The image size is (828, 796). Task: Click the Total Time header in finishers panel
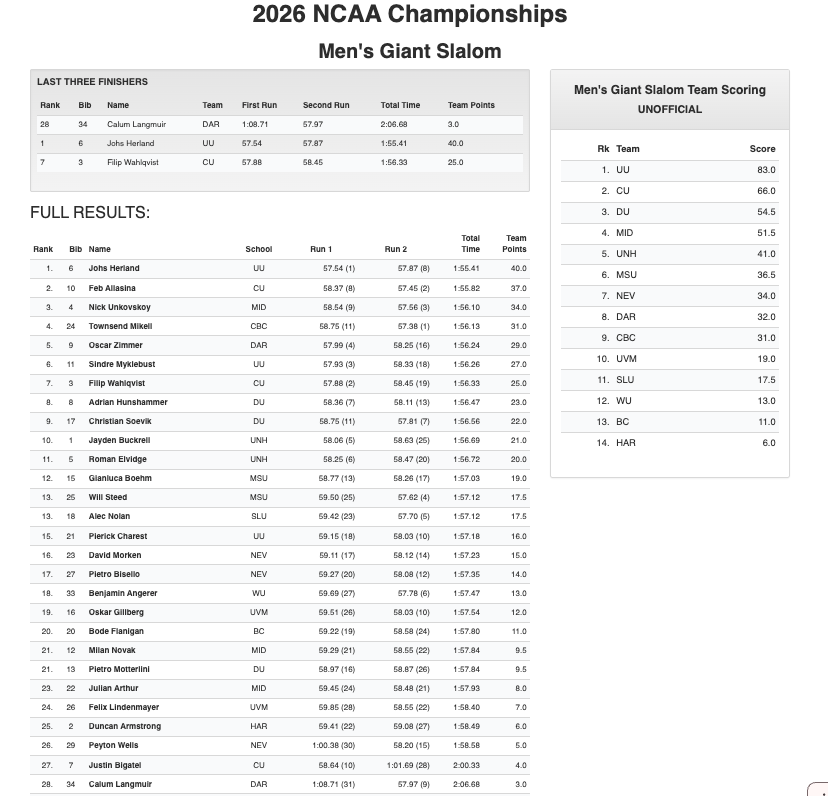pyautogui.click(x=400, y=105)
